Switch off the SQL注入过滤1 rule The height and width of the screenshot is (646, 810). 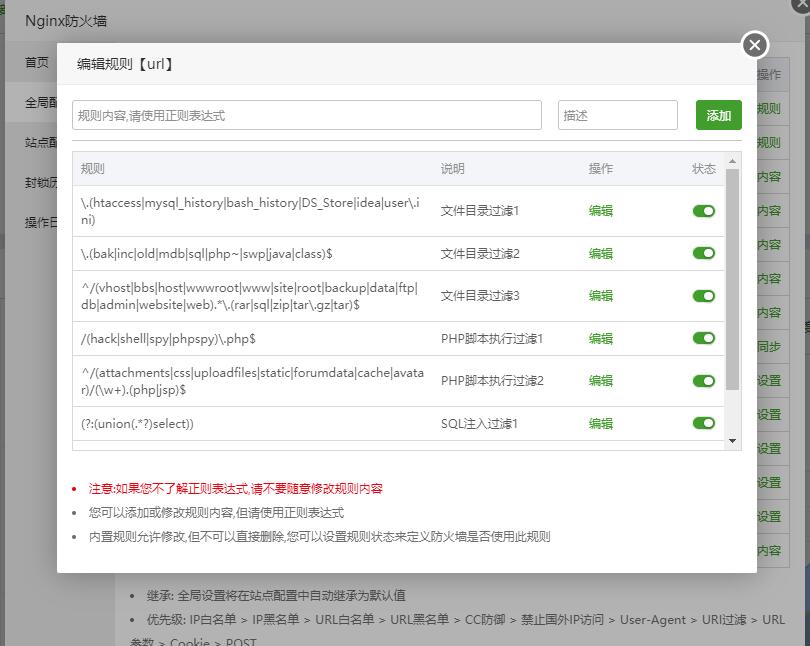pyautogui.click(x=704, y=424)
